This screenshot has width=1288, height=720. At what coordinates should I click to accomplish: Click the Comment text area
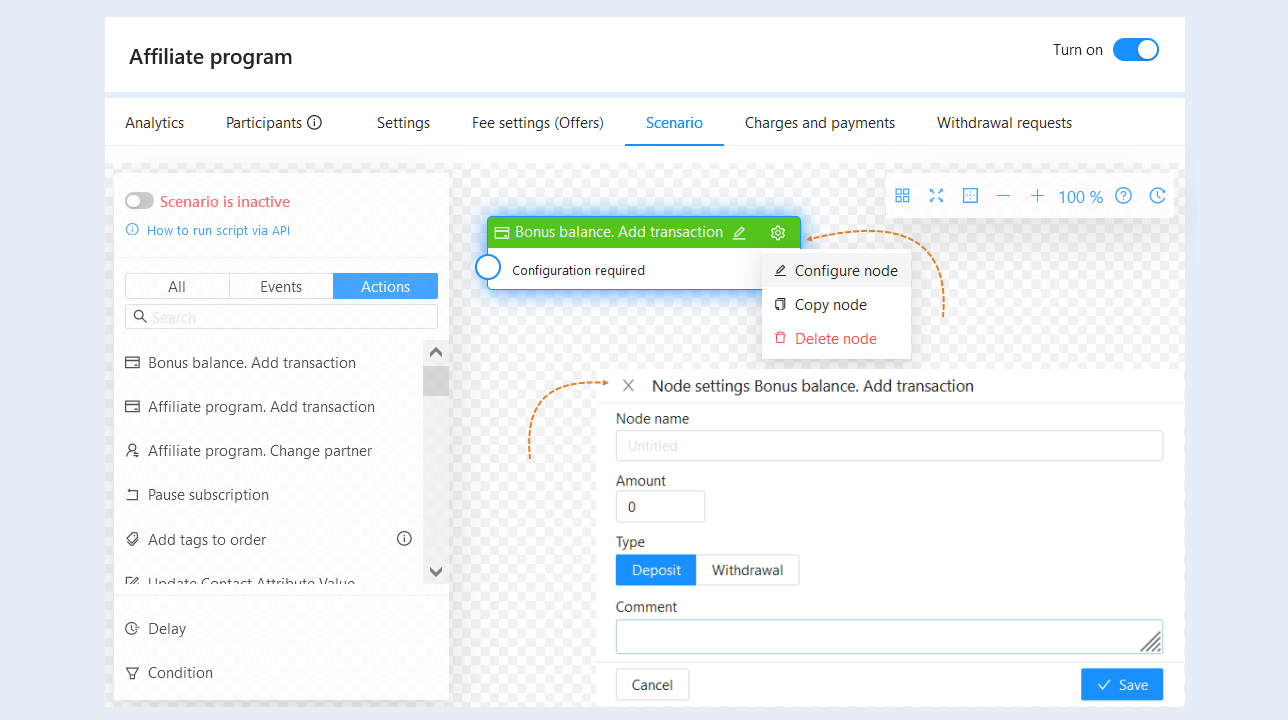[889, 637]
